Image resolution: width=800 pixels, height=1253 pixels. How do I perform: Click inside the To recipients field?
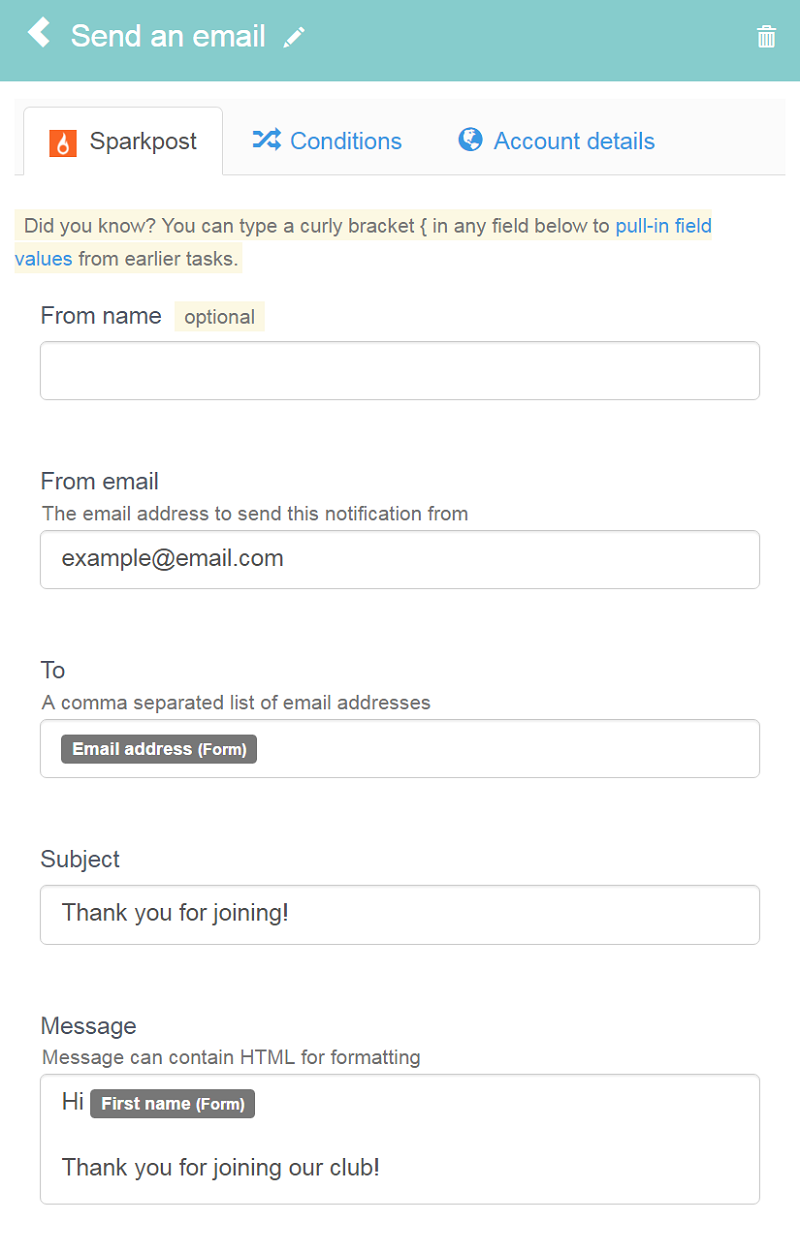pyautogui.click(x=400, y=748)
